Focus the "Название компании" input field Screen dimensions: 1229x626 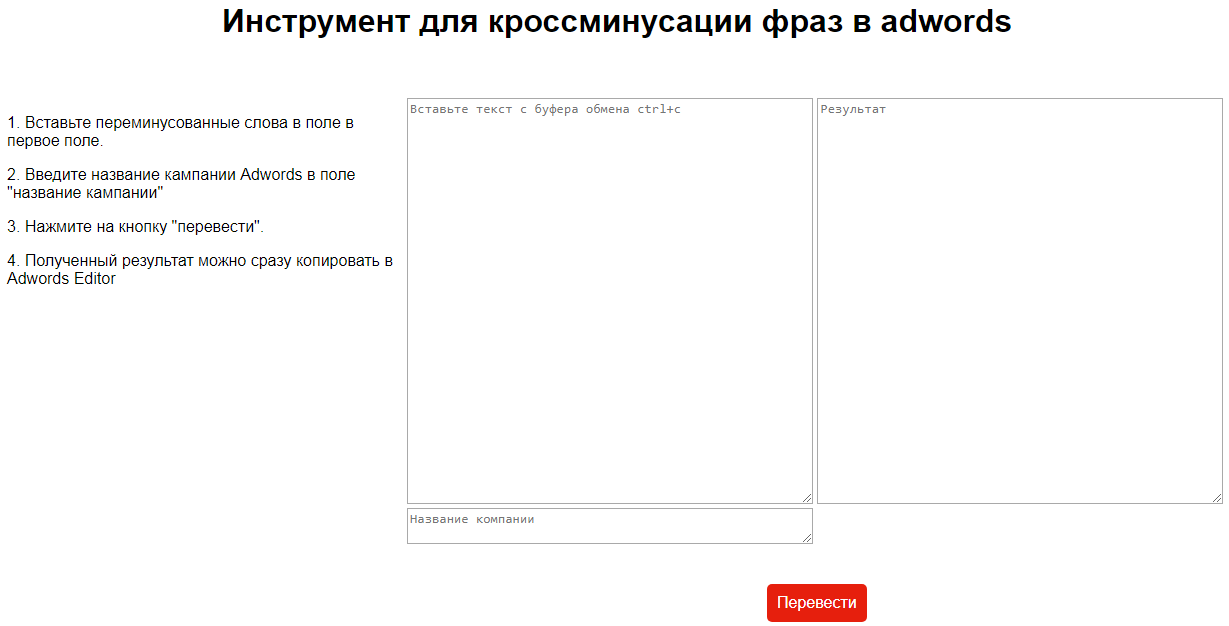coord(610,526)
